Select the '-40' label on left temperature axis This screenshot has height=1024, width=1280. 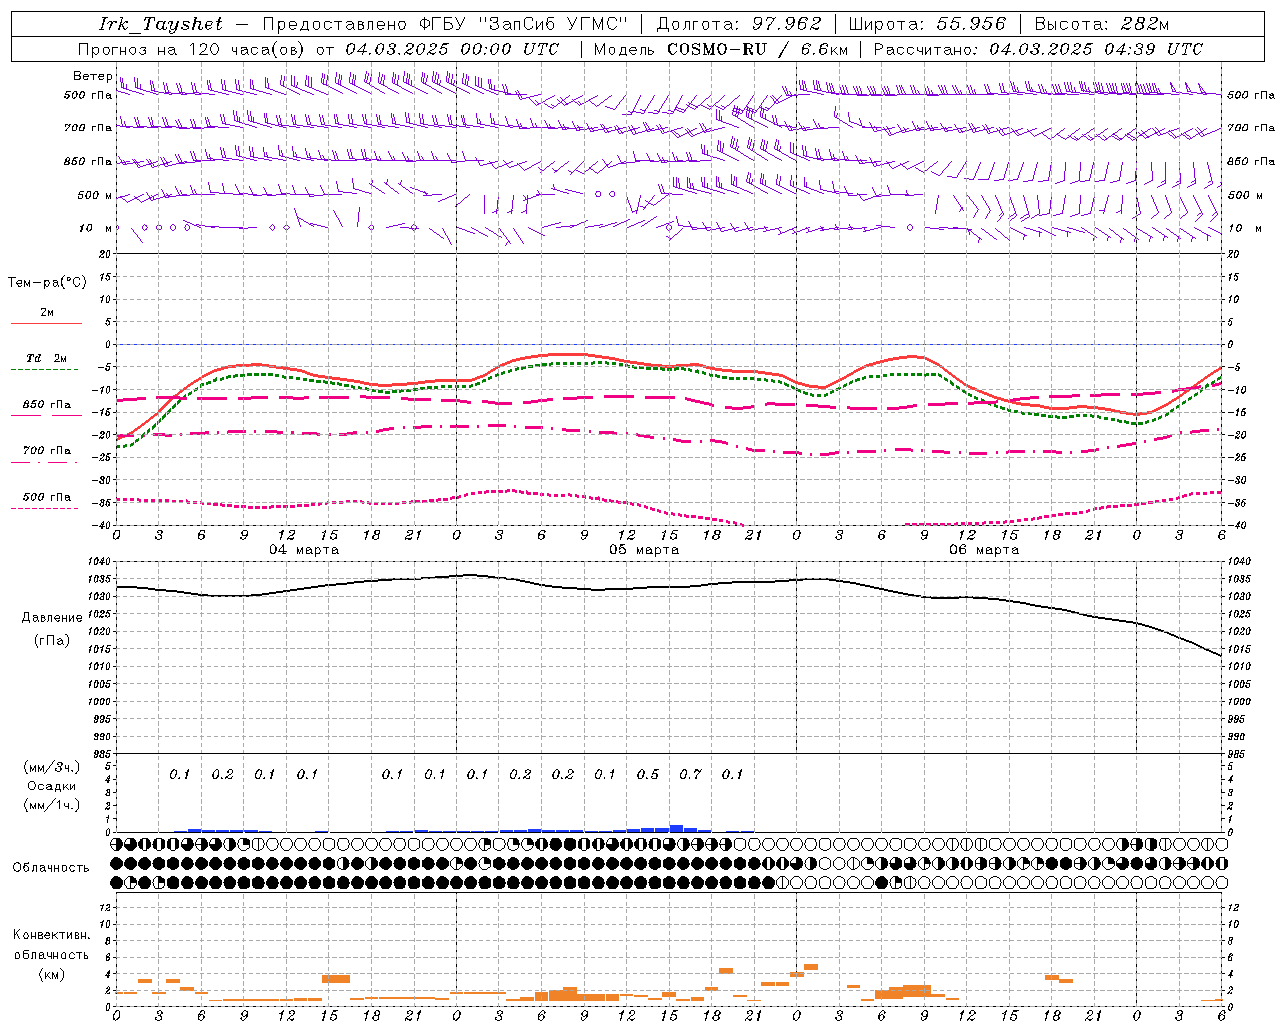102,526
